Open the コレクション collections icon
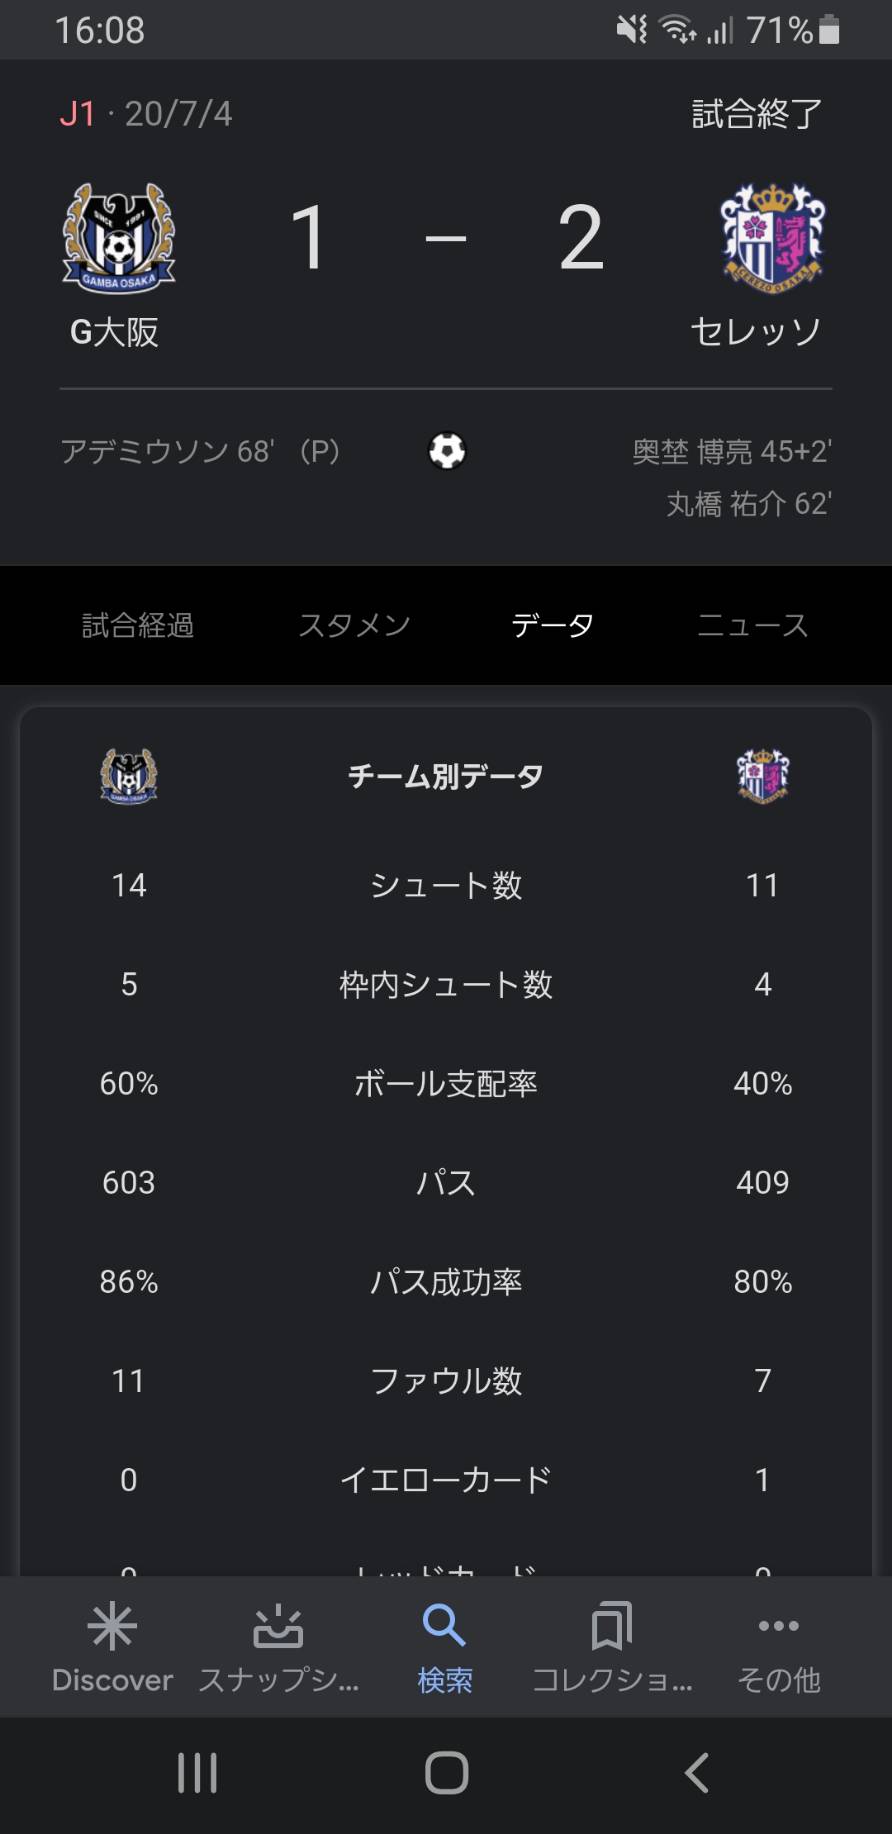This screenshot has width=892, height=1834. tap(611, 1626)
